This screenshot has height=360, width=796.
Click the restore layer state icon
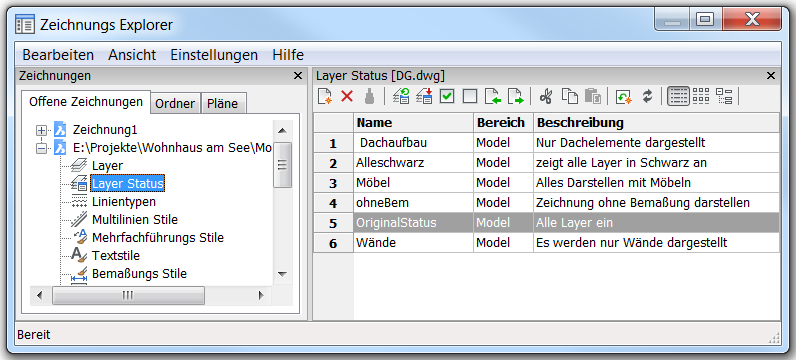click(401, 96)
